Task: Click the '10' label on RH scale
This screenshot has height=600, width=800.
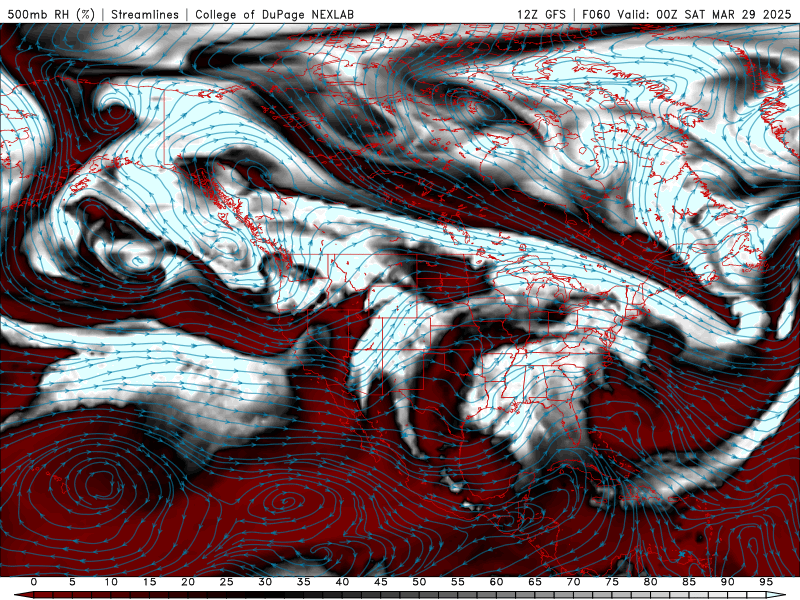Action: [x=111, y=582]
